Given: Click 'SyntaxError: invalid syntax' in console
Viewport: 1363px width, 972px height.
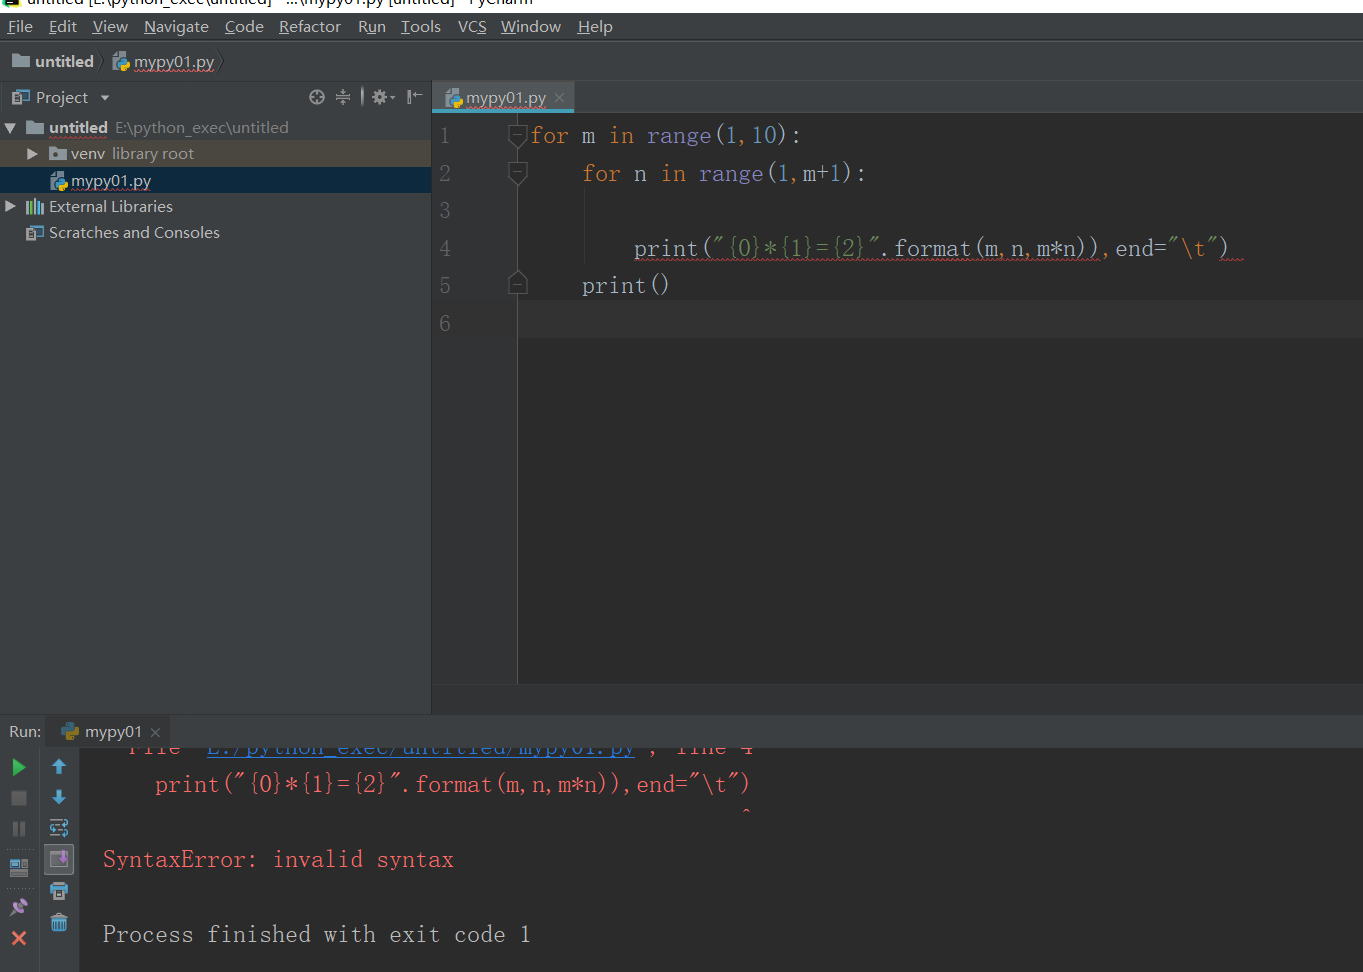Looking at the screenshot, I should pyautogui.click(x=278, y=860).
